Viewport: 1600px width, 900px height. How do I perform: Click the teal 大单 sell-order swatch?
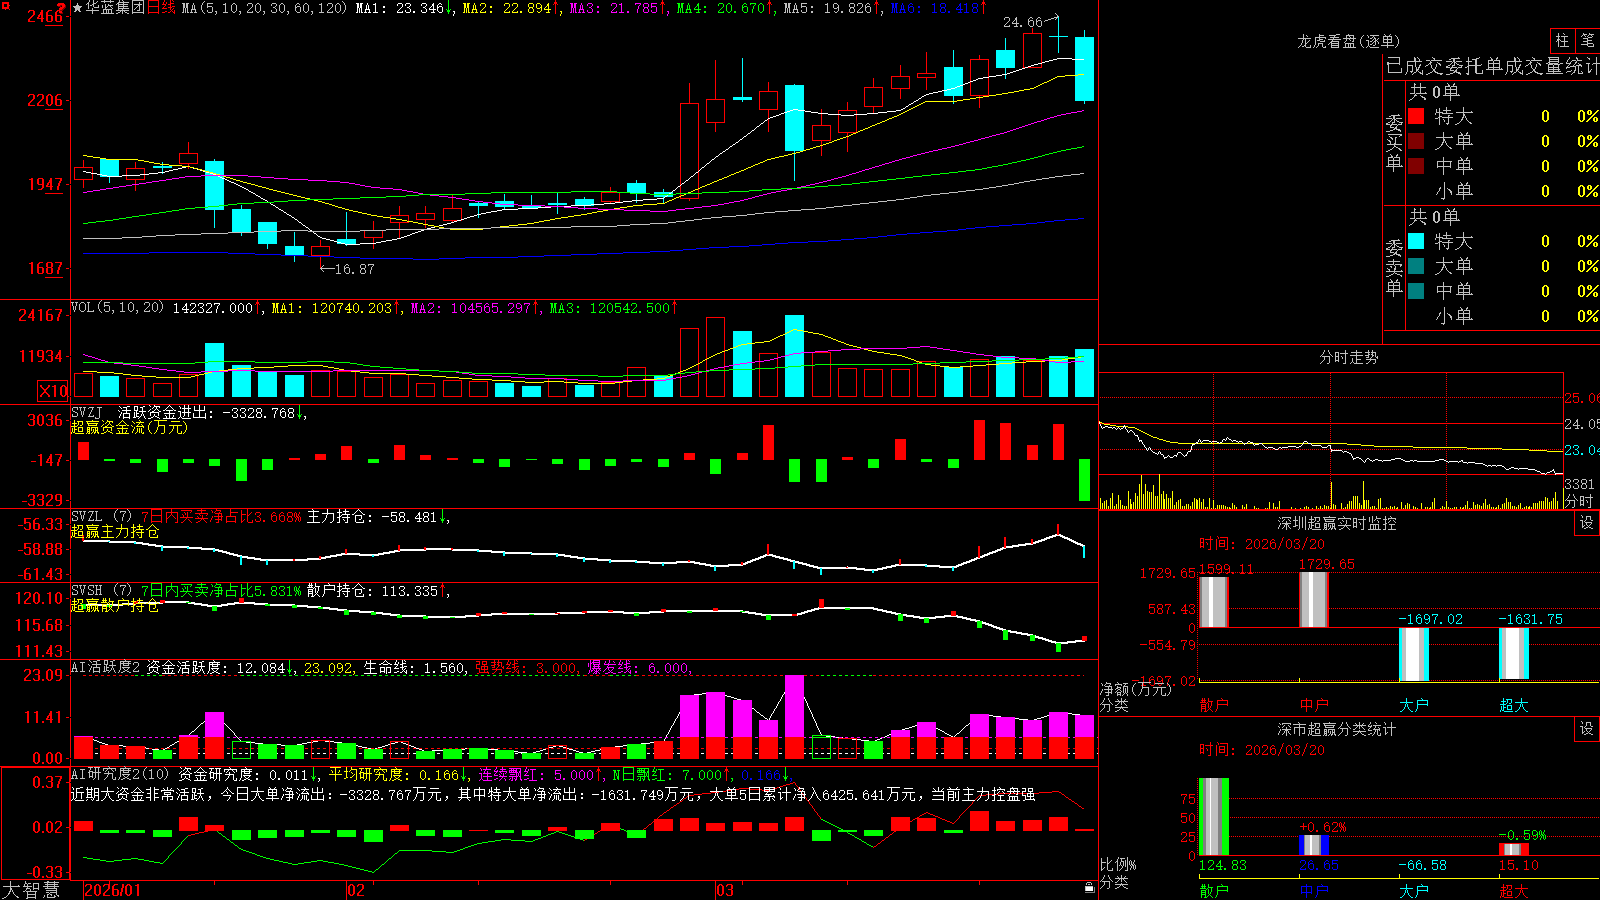(1416, 266)
